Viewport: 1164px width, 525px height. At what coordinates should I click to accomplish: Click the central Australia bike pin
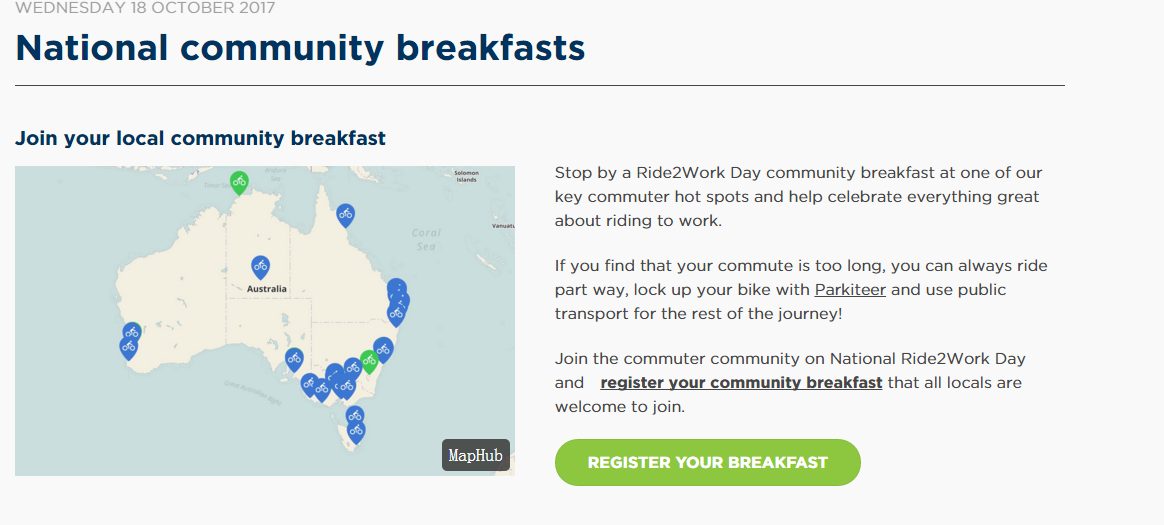[x=260, y=267]
